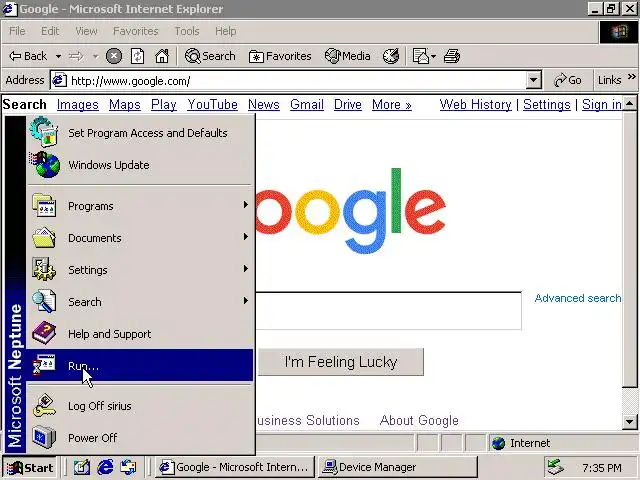
Task: Click the Internet zone status icon
Action: click(498, 443)
